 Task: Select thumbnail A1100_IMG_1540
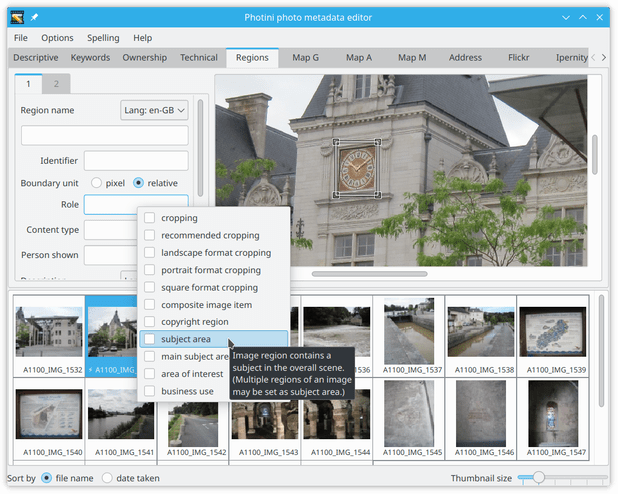point(49,419)
